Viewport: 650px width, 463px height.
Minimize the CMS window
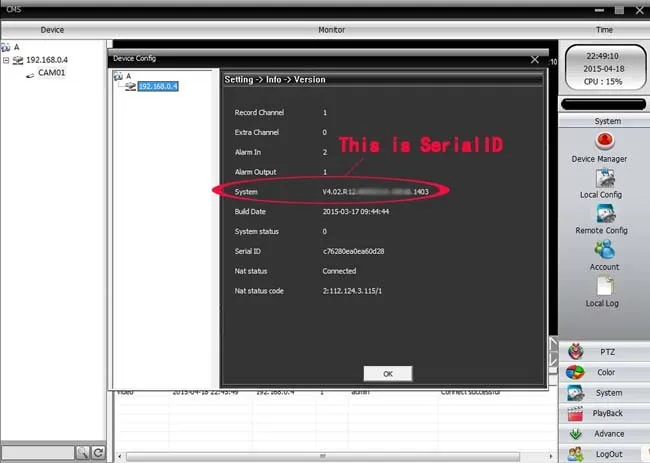pyautogui.click(x=599, y=10)
